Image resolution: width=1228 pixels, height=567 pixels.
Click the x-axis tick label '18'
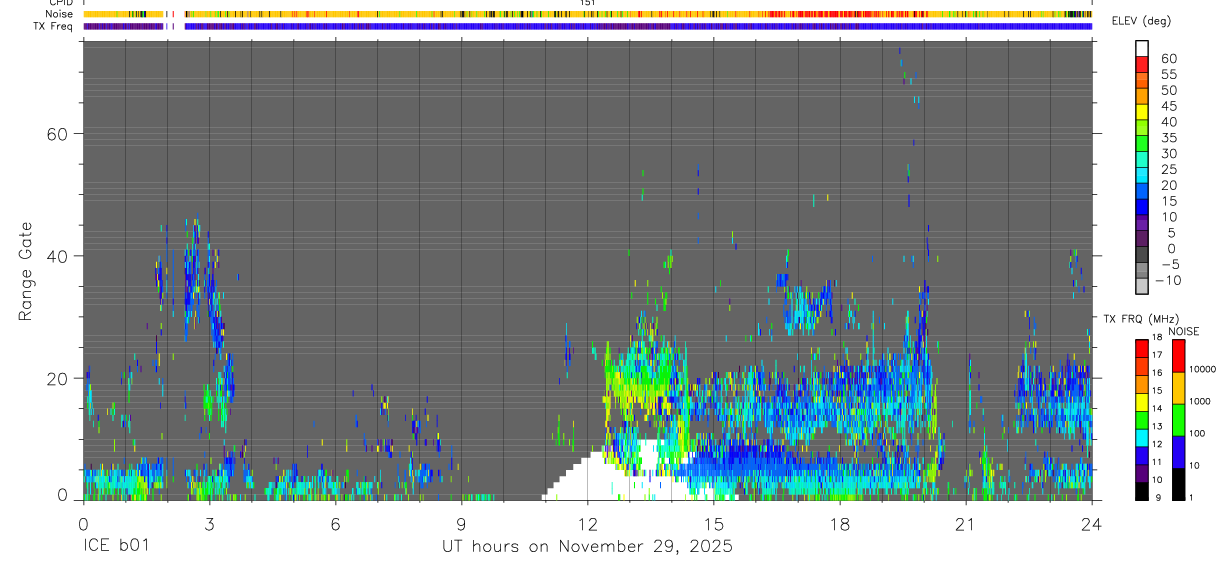click(840, 523)
